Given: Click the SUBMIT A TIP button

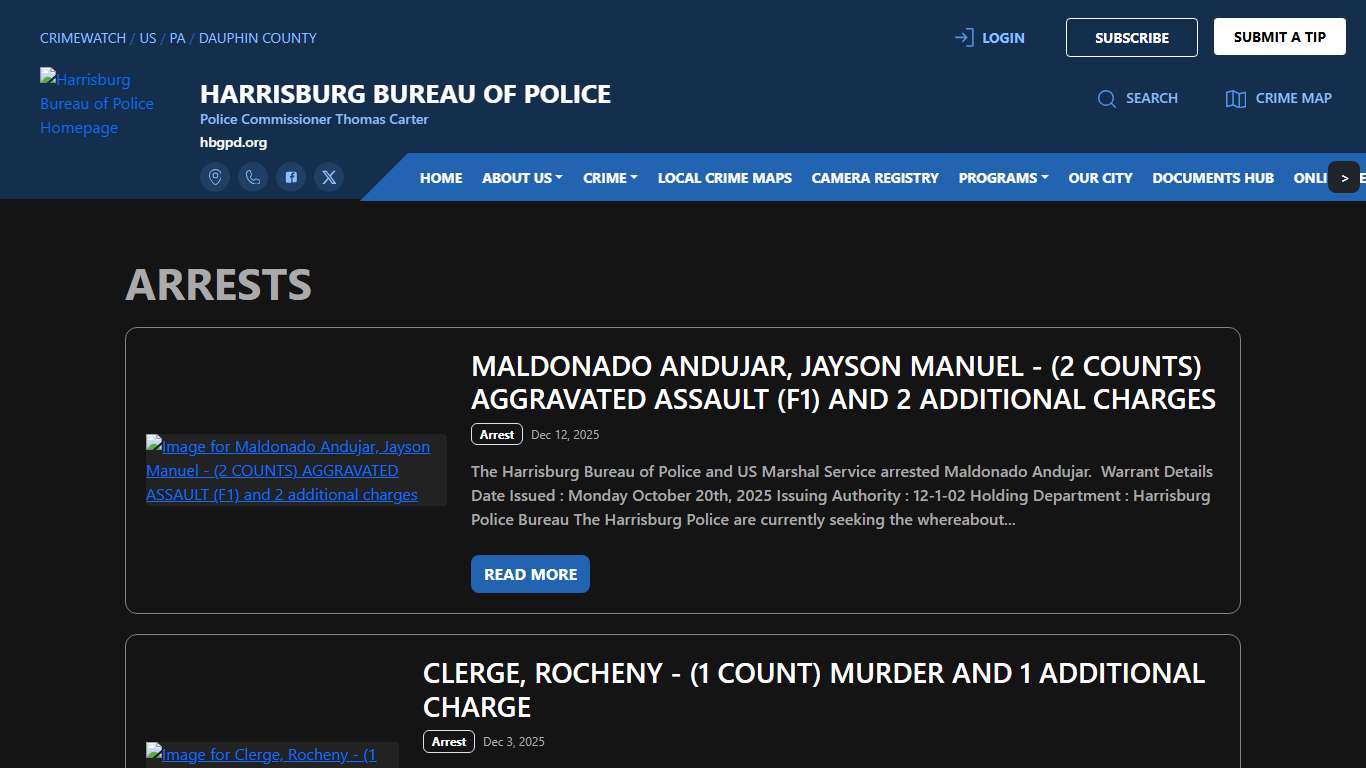Looking at the screenshot, I should (1279, 37).
